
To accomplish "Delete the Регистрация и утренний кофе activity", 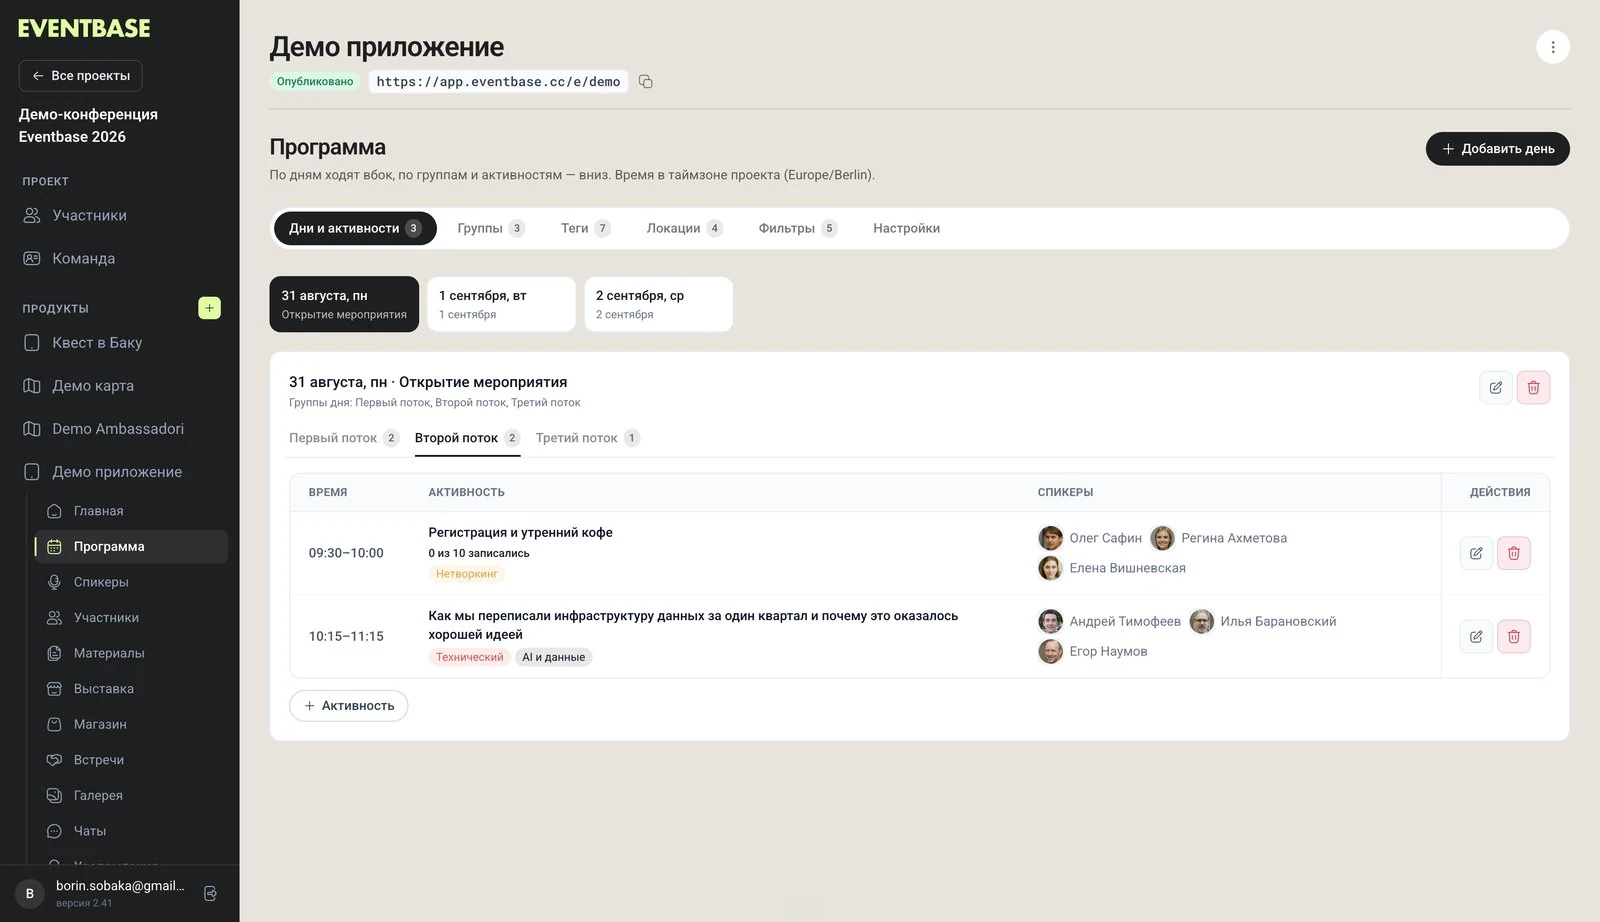I will (1514, 553).
